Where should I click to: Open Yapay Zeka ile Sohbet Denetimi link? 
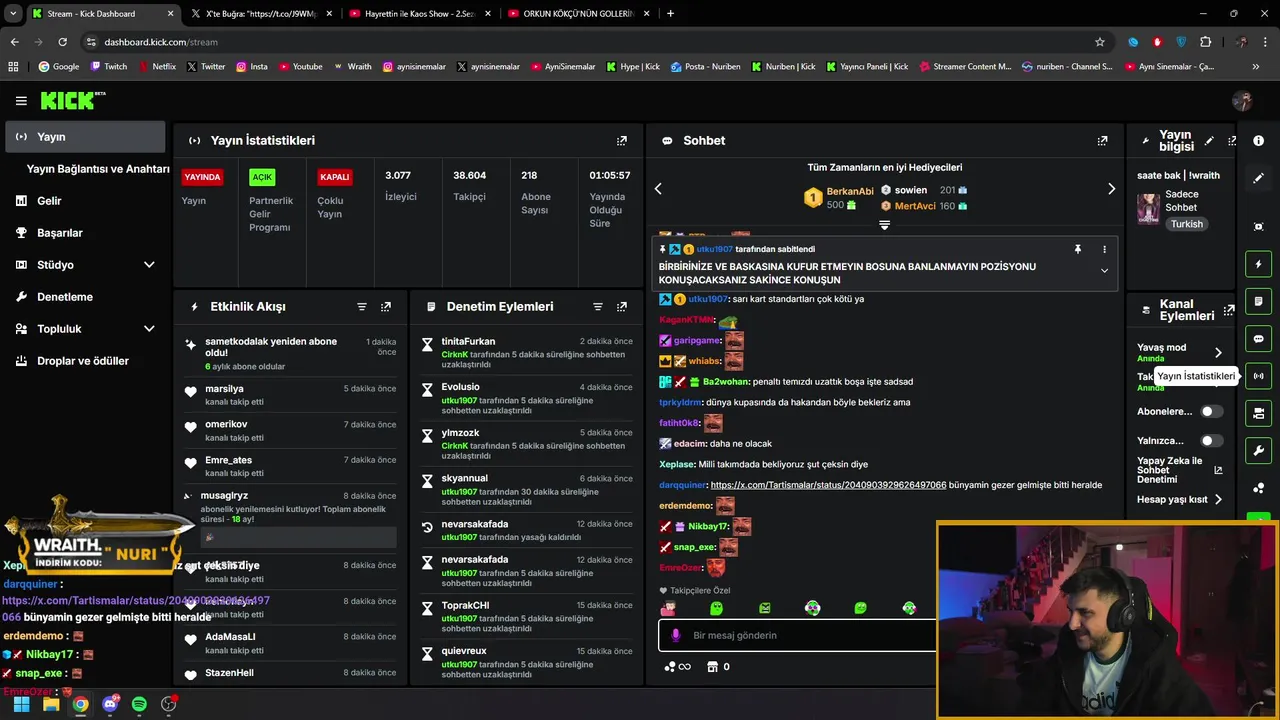[x=1178, y=470]
